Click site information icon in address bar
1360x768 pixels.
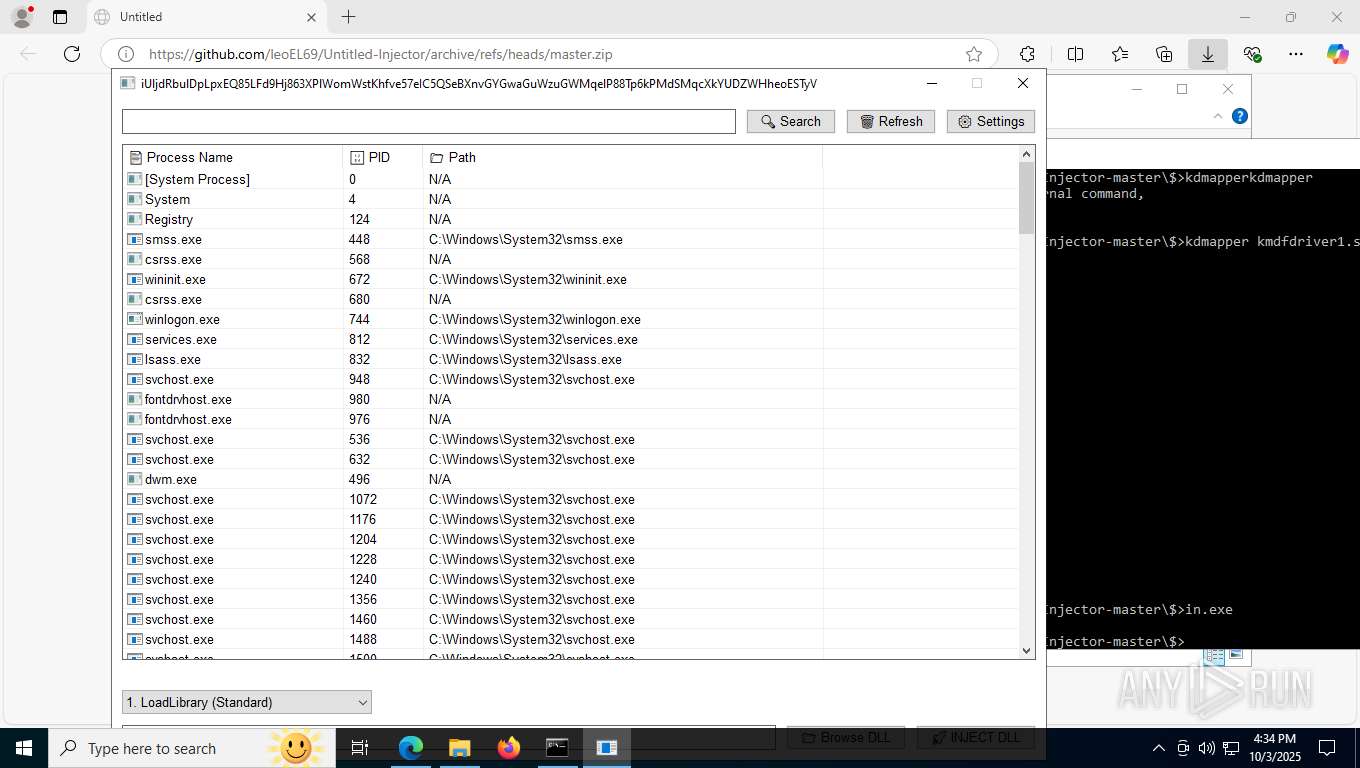126,54
